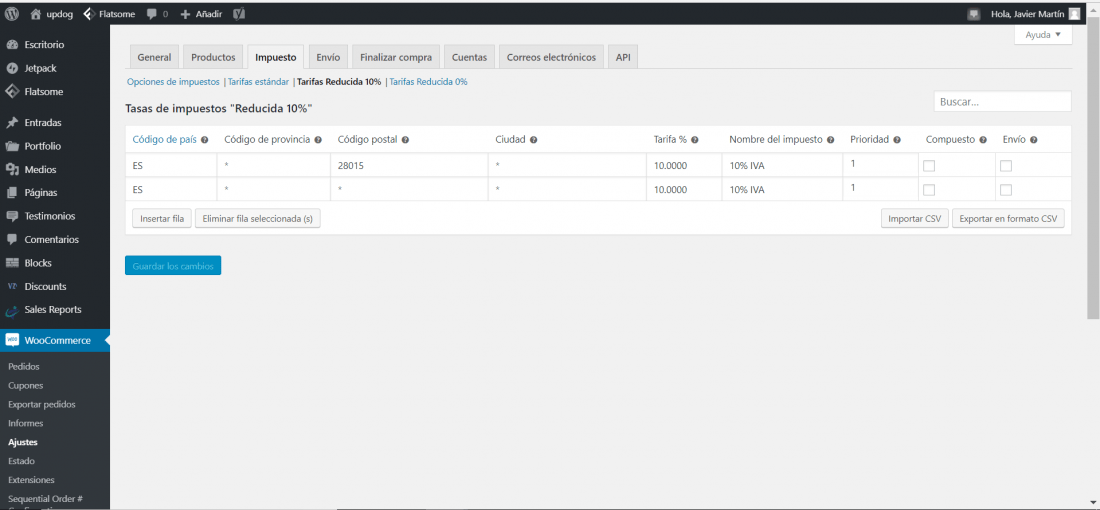Open the WooCommerce sidebar menu
Image resolution: width=1100 pixels, height=510 pixels.
55,340
